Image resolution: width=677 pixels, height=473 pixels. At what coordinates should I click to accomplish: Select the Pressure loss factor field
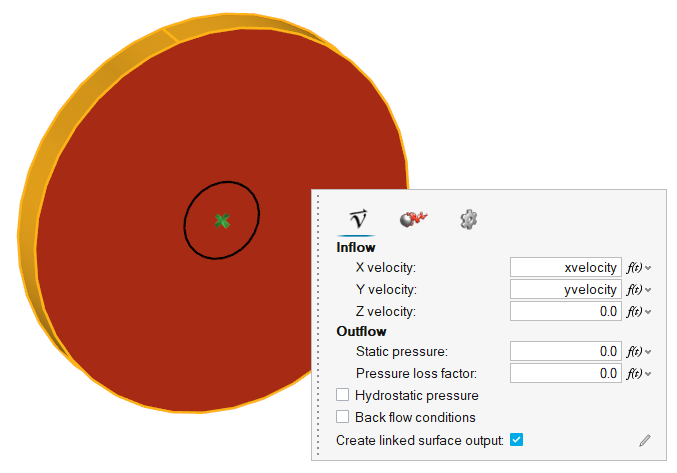click(565, 373)
